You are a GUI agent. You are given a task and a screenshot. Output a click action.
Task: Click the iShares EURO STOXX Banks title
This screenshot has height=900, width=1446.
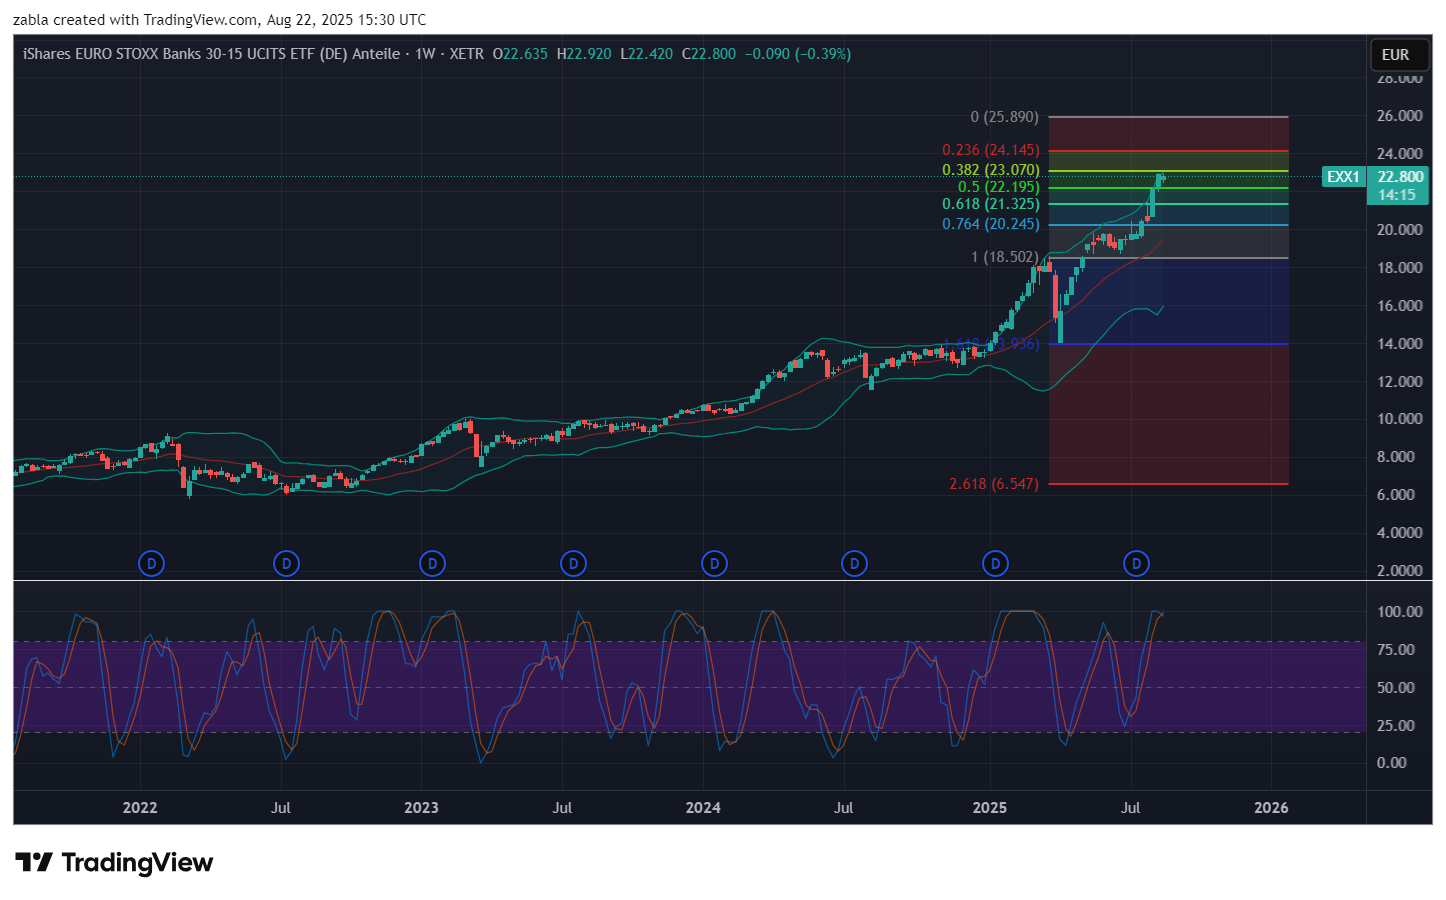[211, 54]
